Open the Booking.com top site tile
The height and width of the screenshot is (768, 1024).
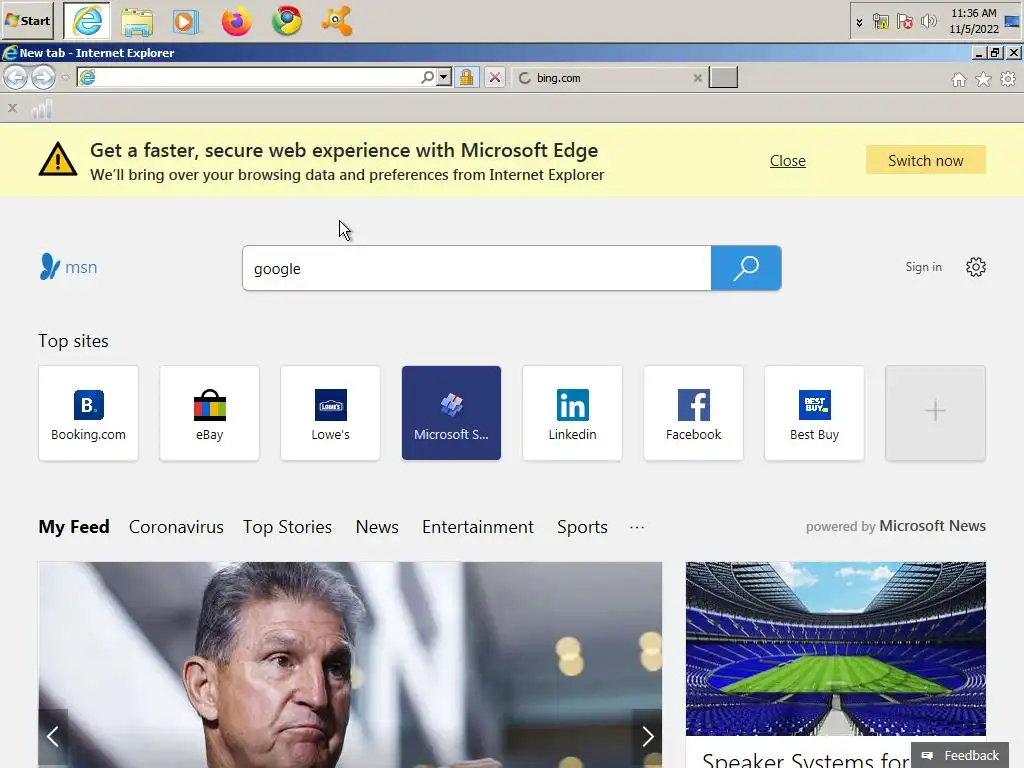pyautogui.click(x=88, y=413)
